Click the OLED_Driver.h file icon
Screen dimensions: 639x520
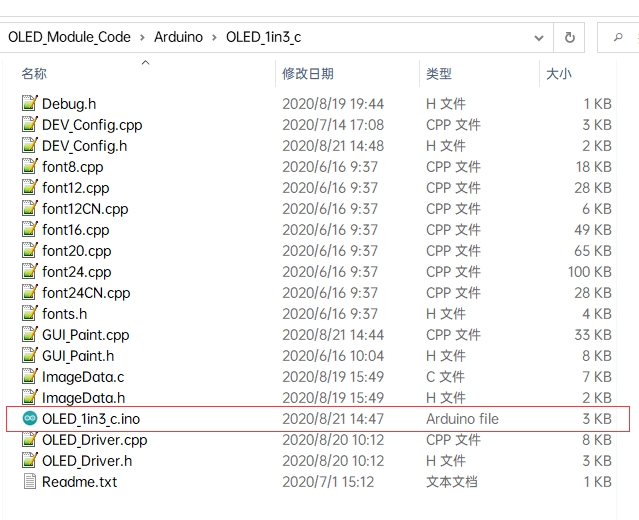[30, 461]
